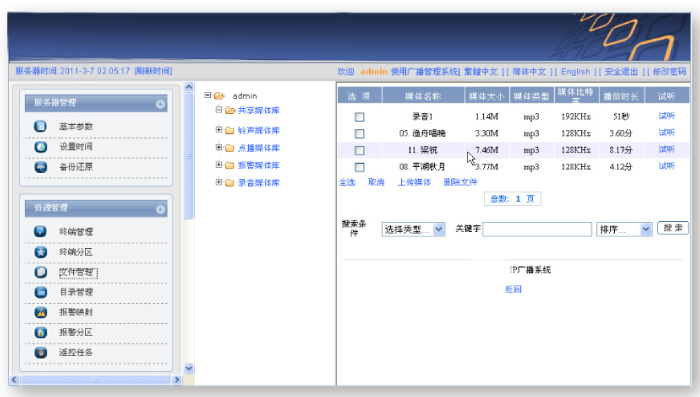This screenshot has width=700, height=397.
Task: Click the 遥控任务 icon in sidebar
Action: point(41,352)
